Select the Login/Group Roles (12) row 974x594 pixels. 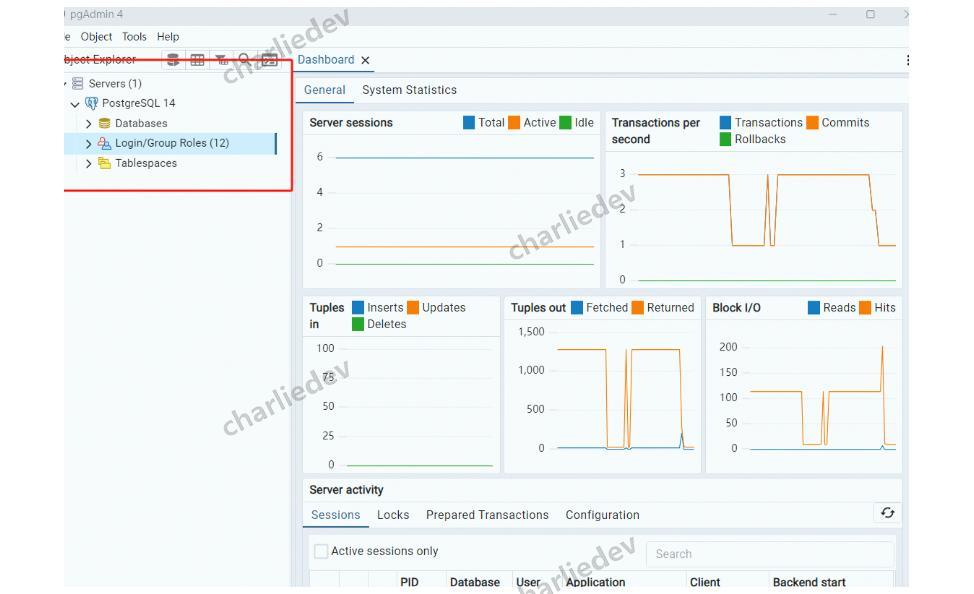pyautogui.click(x=170, y=143)
